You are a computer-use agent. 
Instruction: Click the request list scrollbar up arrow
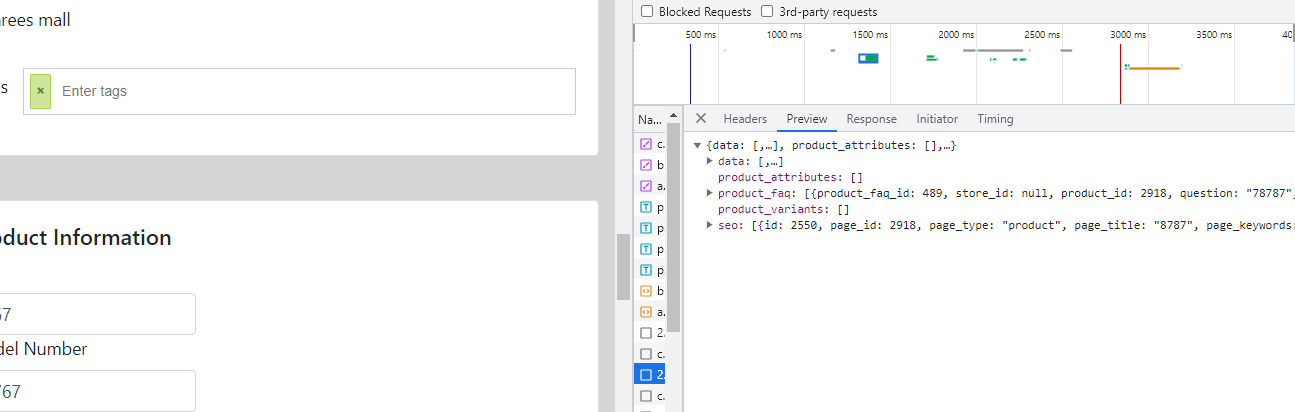[674, 117]
